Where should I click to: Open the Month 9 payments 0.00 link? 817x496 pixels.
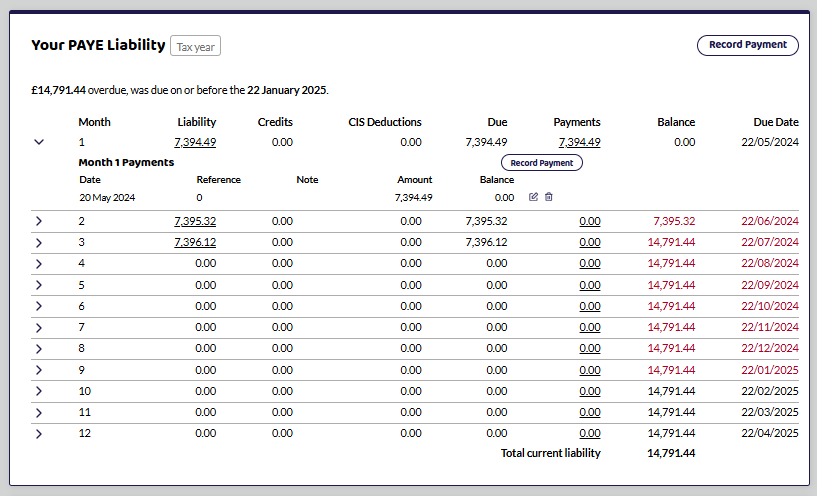tap(590, 370)
